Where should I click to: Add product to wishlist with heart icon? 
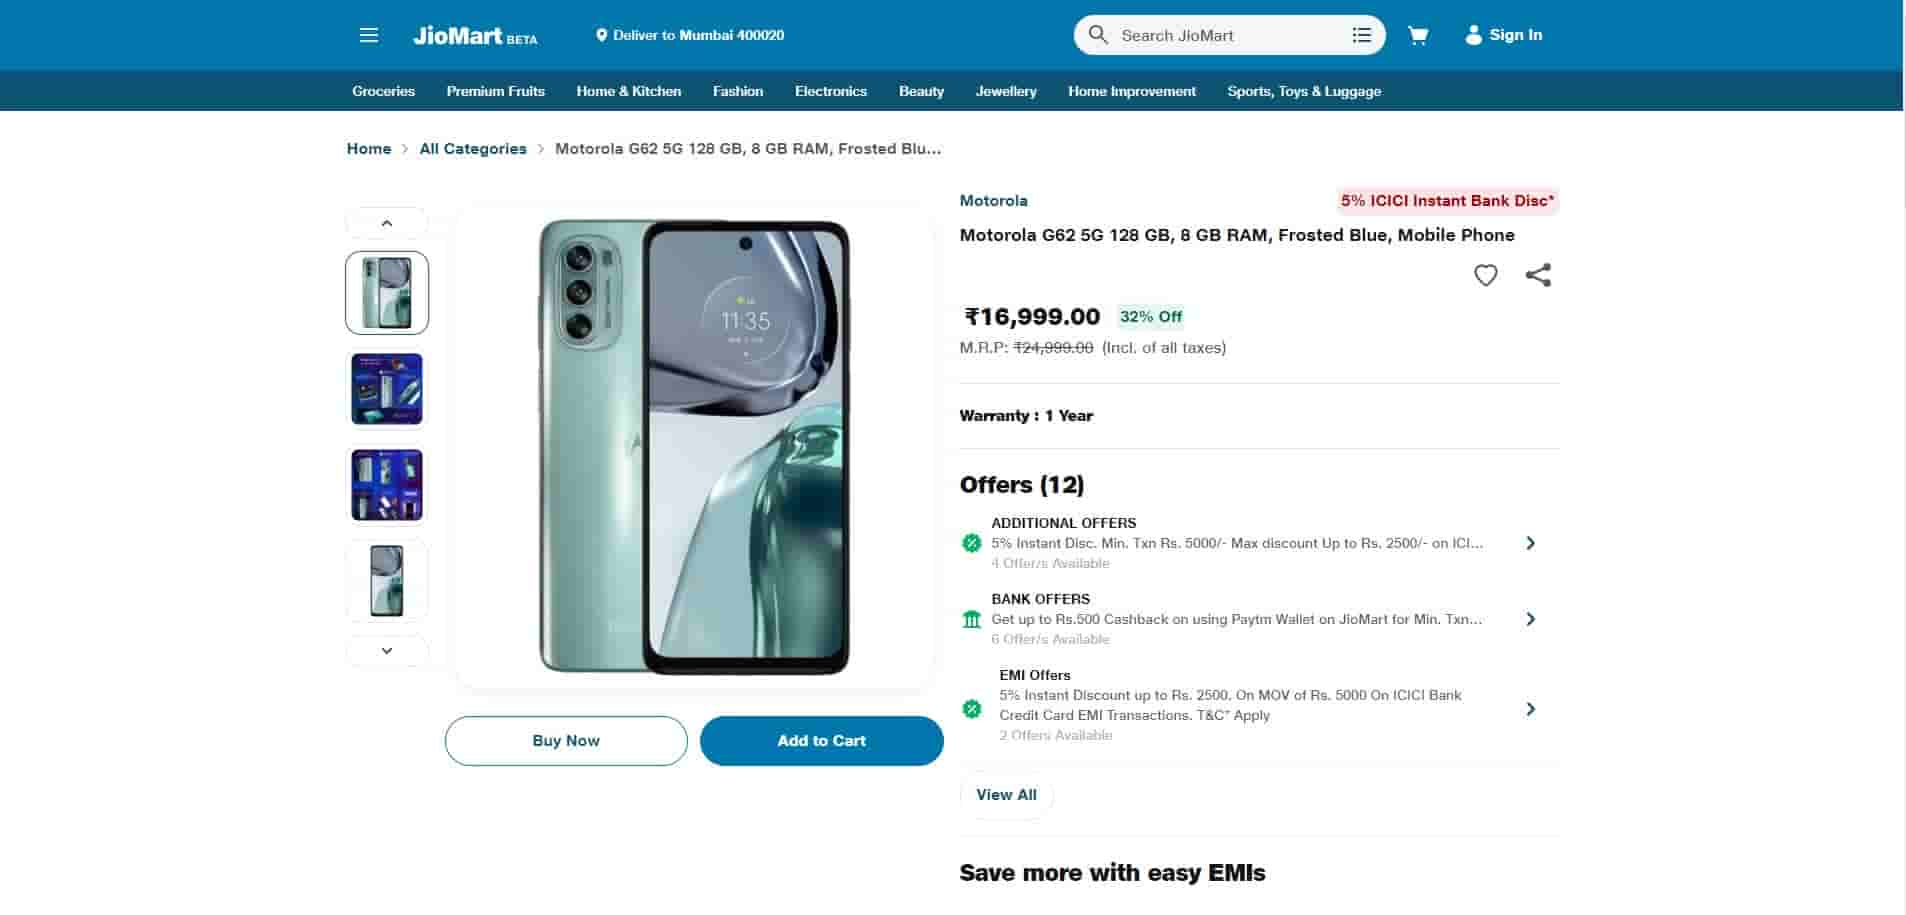click(1486, 275)
